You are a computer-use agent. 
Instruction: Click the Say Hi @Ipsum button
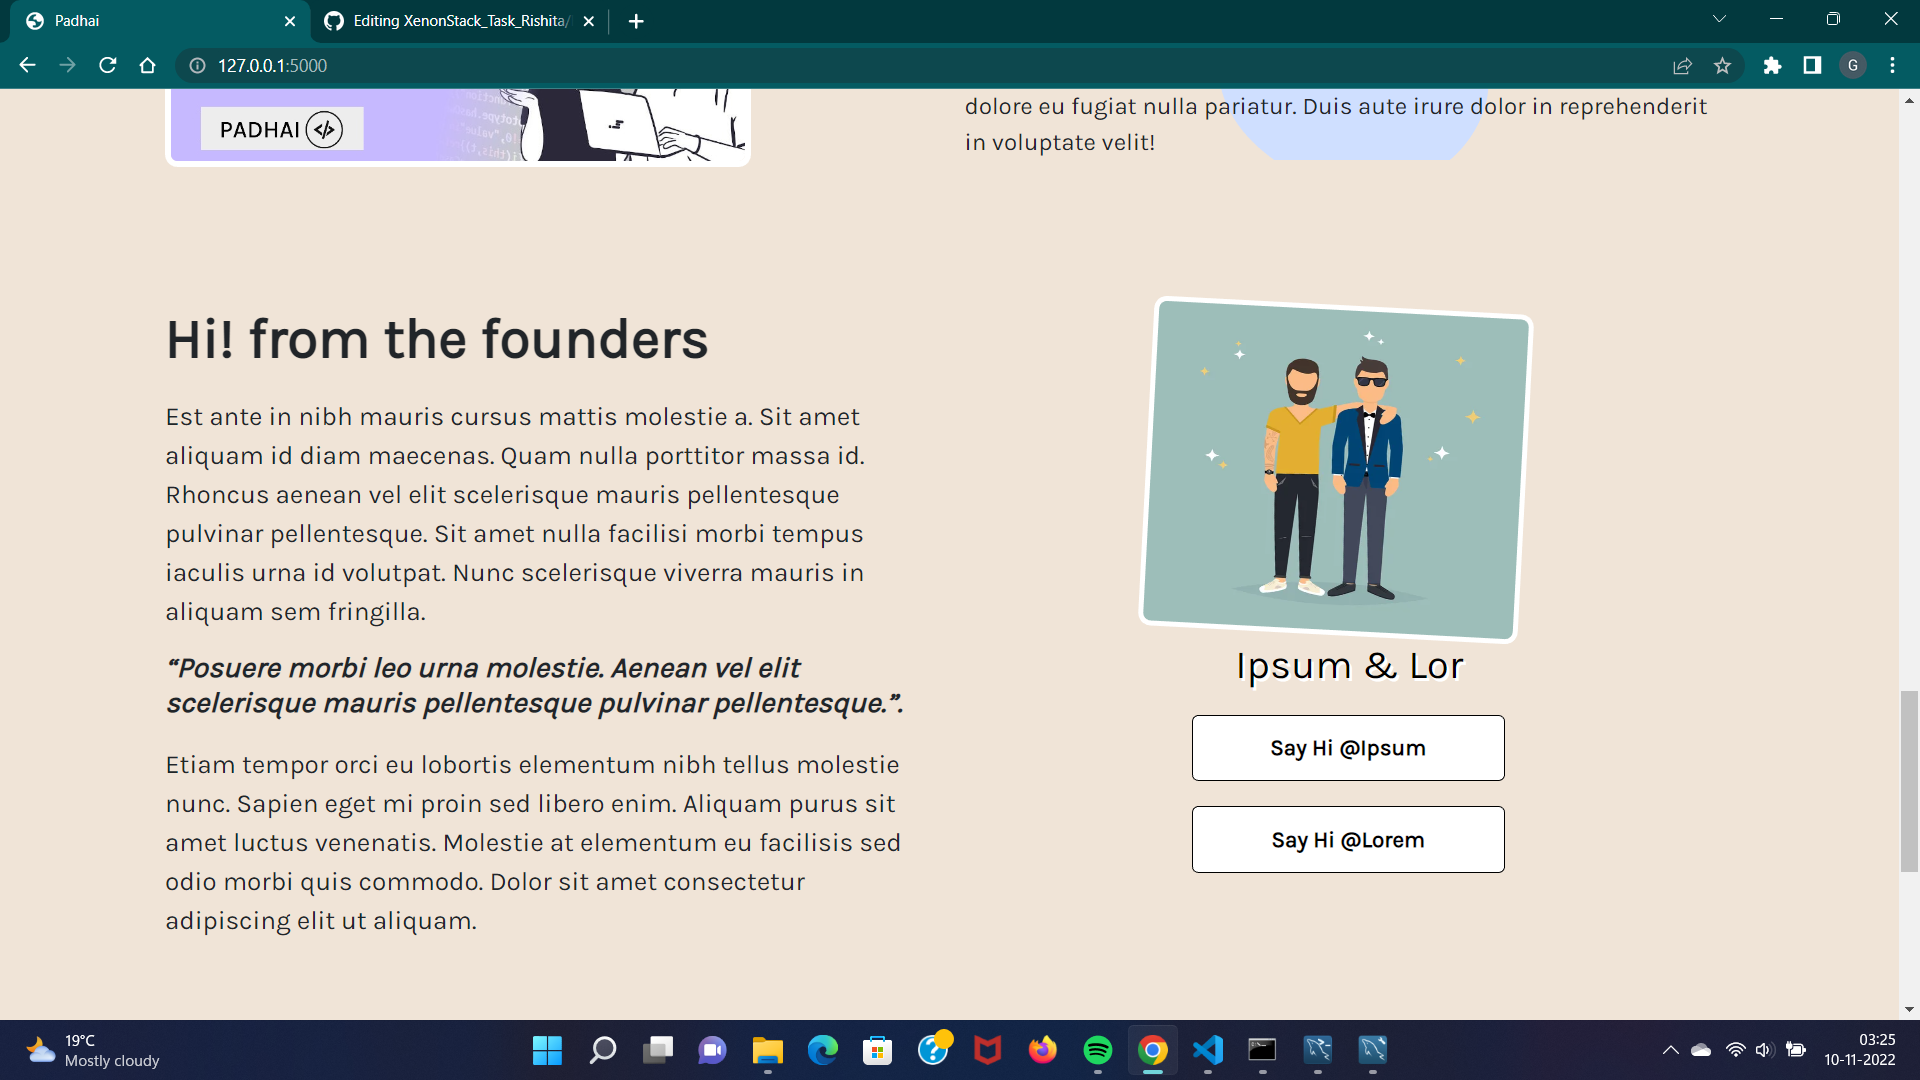pos(1347,748)
